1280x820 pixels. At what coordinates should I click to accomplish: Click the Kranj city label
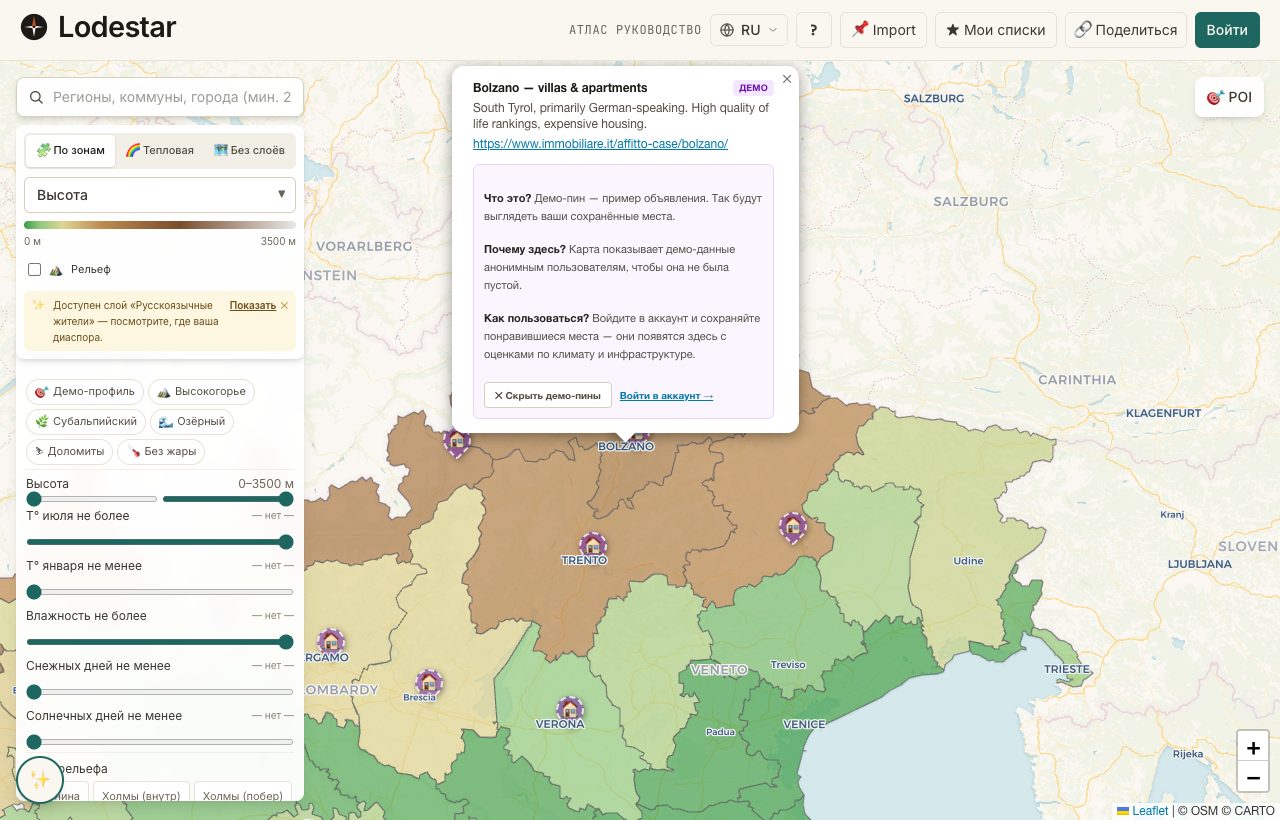(1172, 515)
